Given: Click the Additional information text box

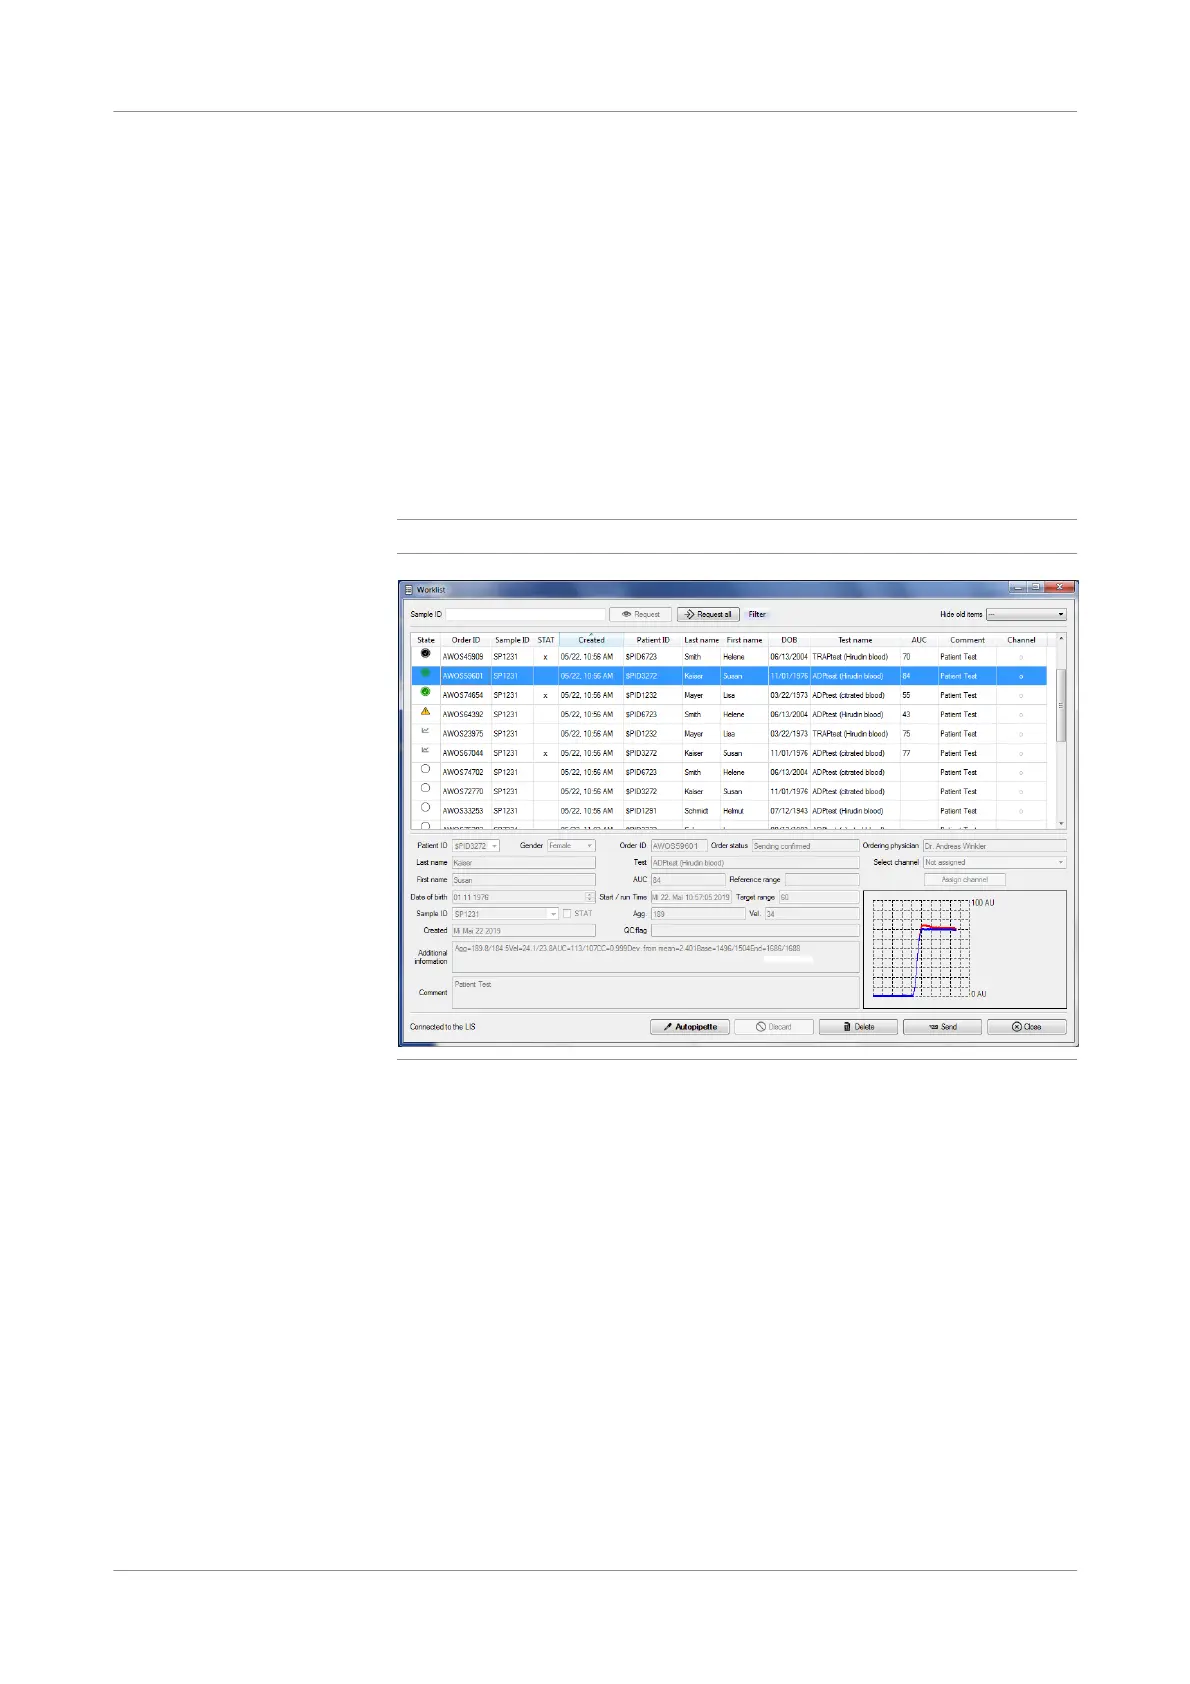Looking at the screenshot, I should tap(655, 957).
